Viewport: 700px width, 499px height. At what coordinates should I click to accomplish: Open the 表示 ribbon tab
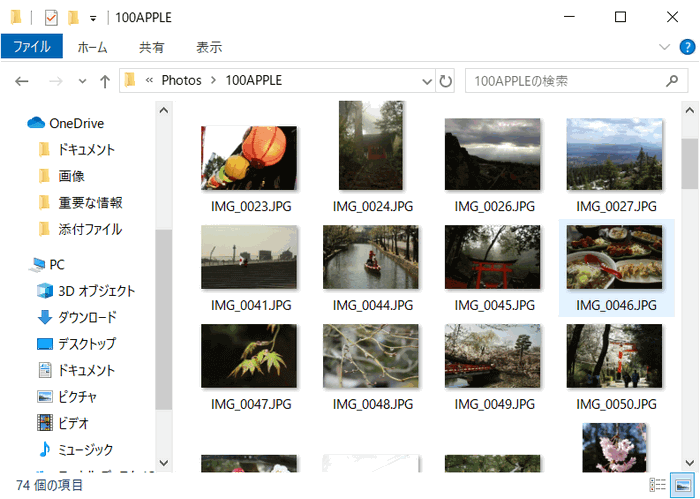[209, 47]
